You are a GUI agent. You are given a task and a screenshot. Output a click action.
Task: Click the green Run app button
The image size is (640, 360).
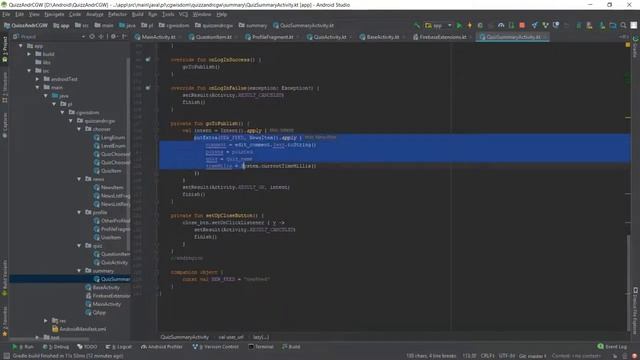click(x=459, y=25)
